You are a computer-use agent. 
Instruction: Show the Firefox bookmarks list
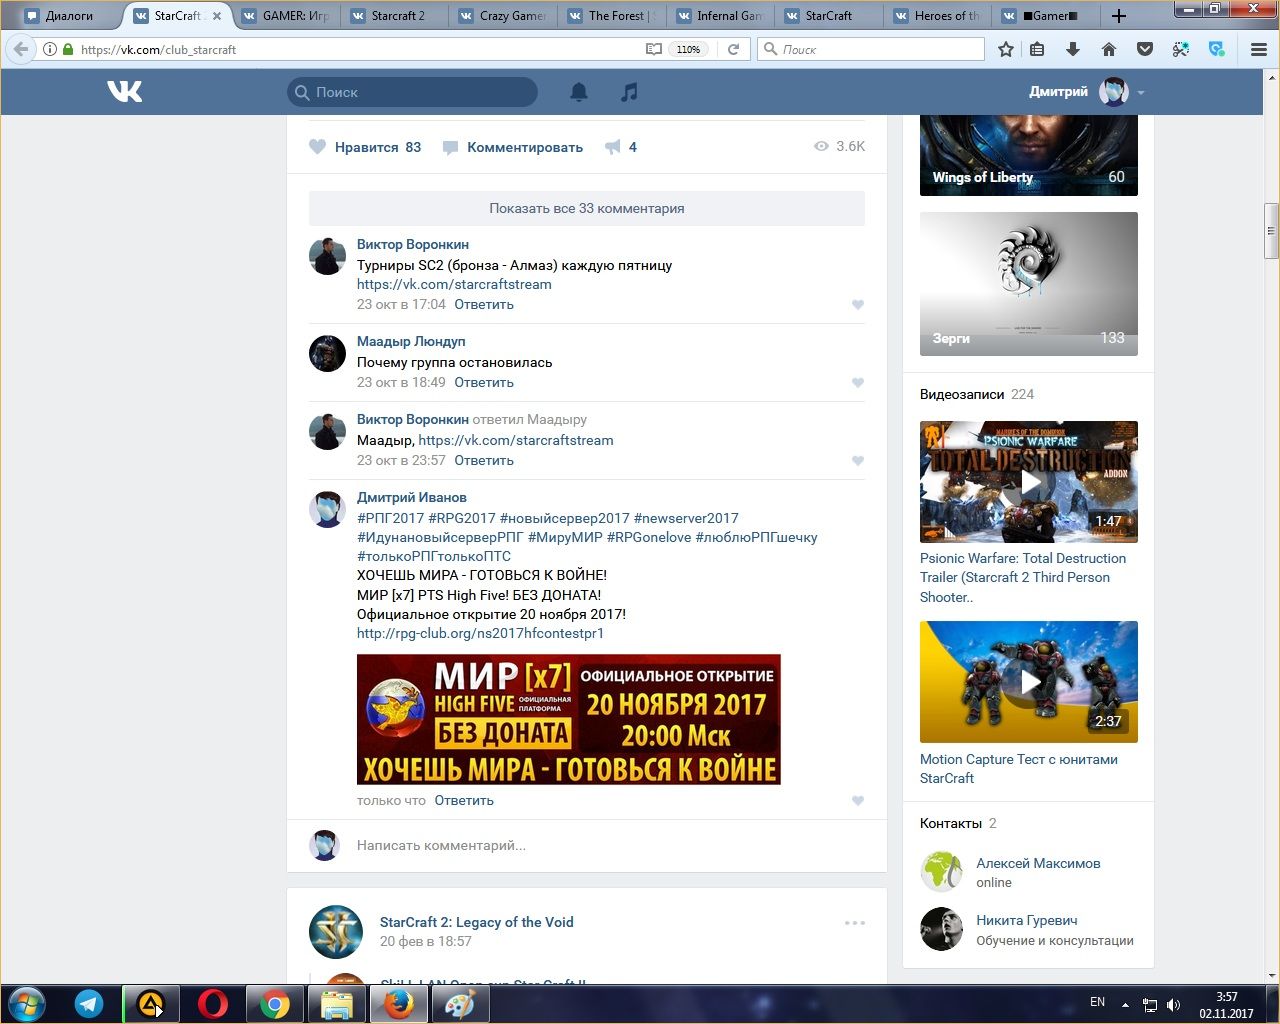pos(1038,49)
